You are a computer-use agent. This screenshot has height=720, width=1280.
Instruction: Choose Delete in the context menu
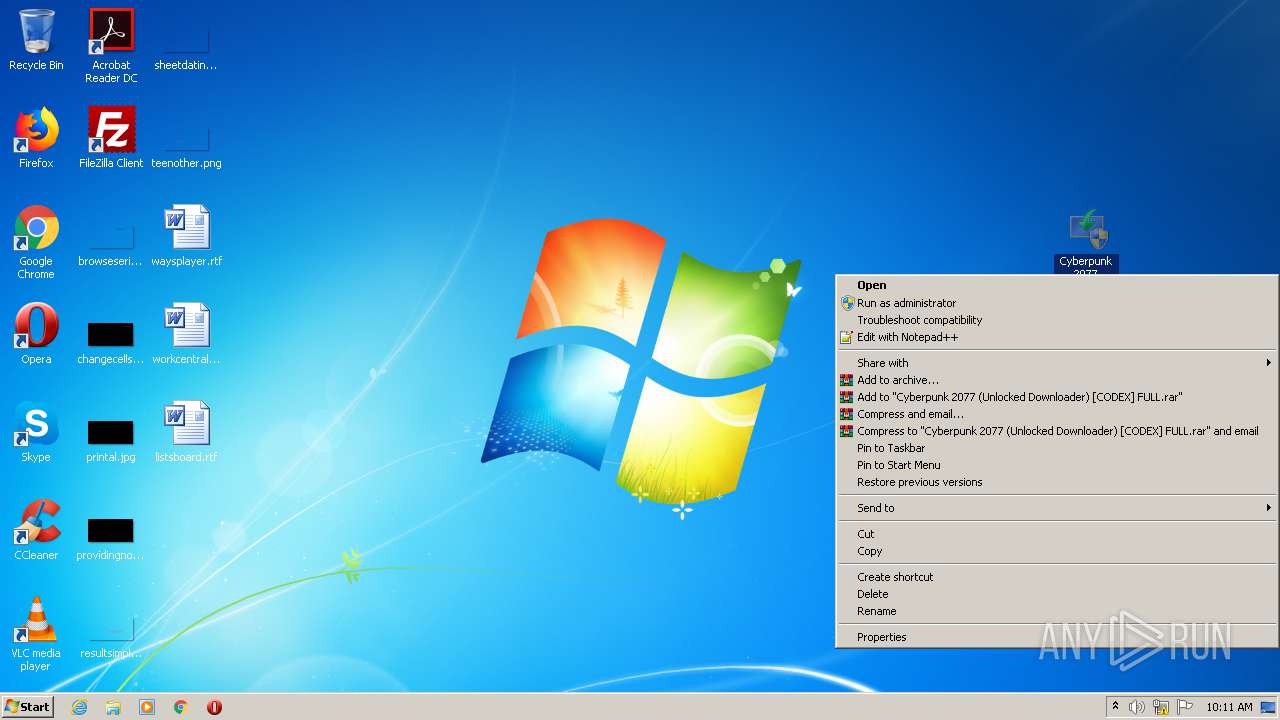click(x=1057, y=594)
